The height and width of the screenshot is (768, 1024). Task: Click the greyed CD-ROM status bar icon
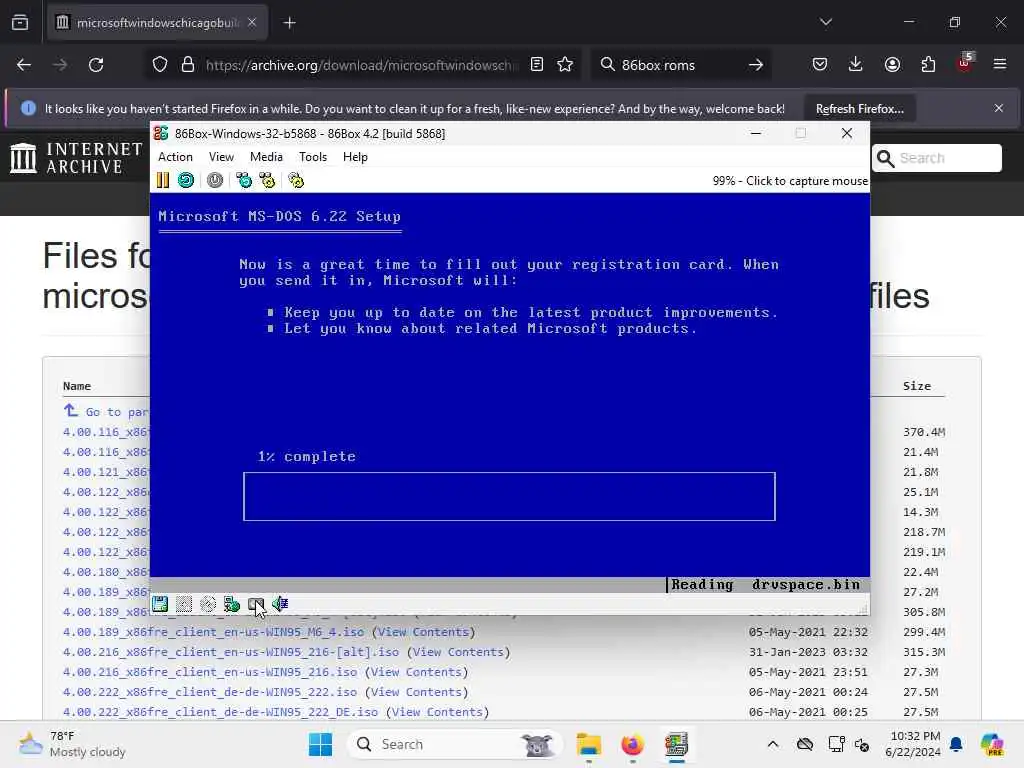208,604
